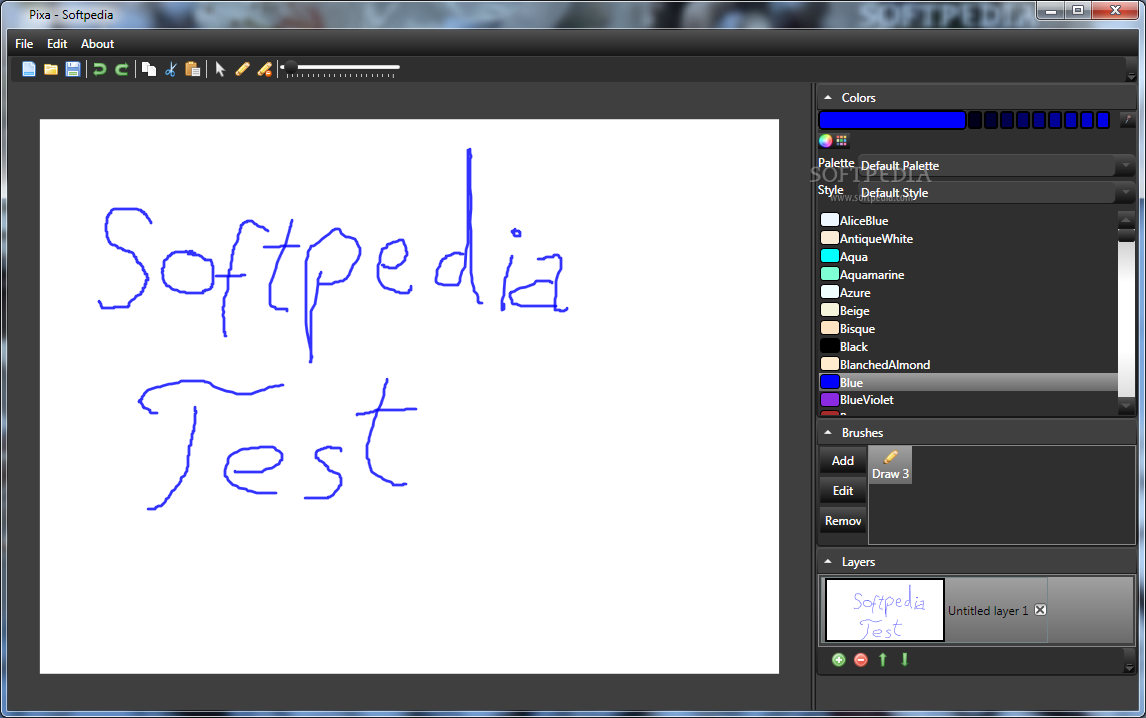1146x718 pixels.
Task: Expand the layers toolbar overflow arrow
Action: tap(1129, 667)
